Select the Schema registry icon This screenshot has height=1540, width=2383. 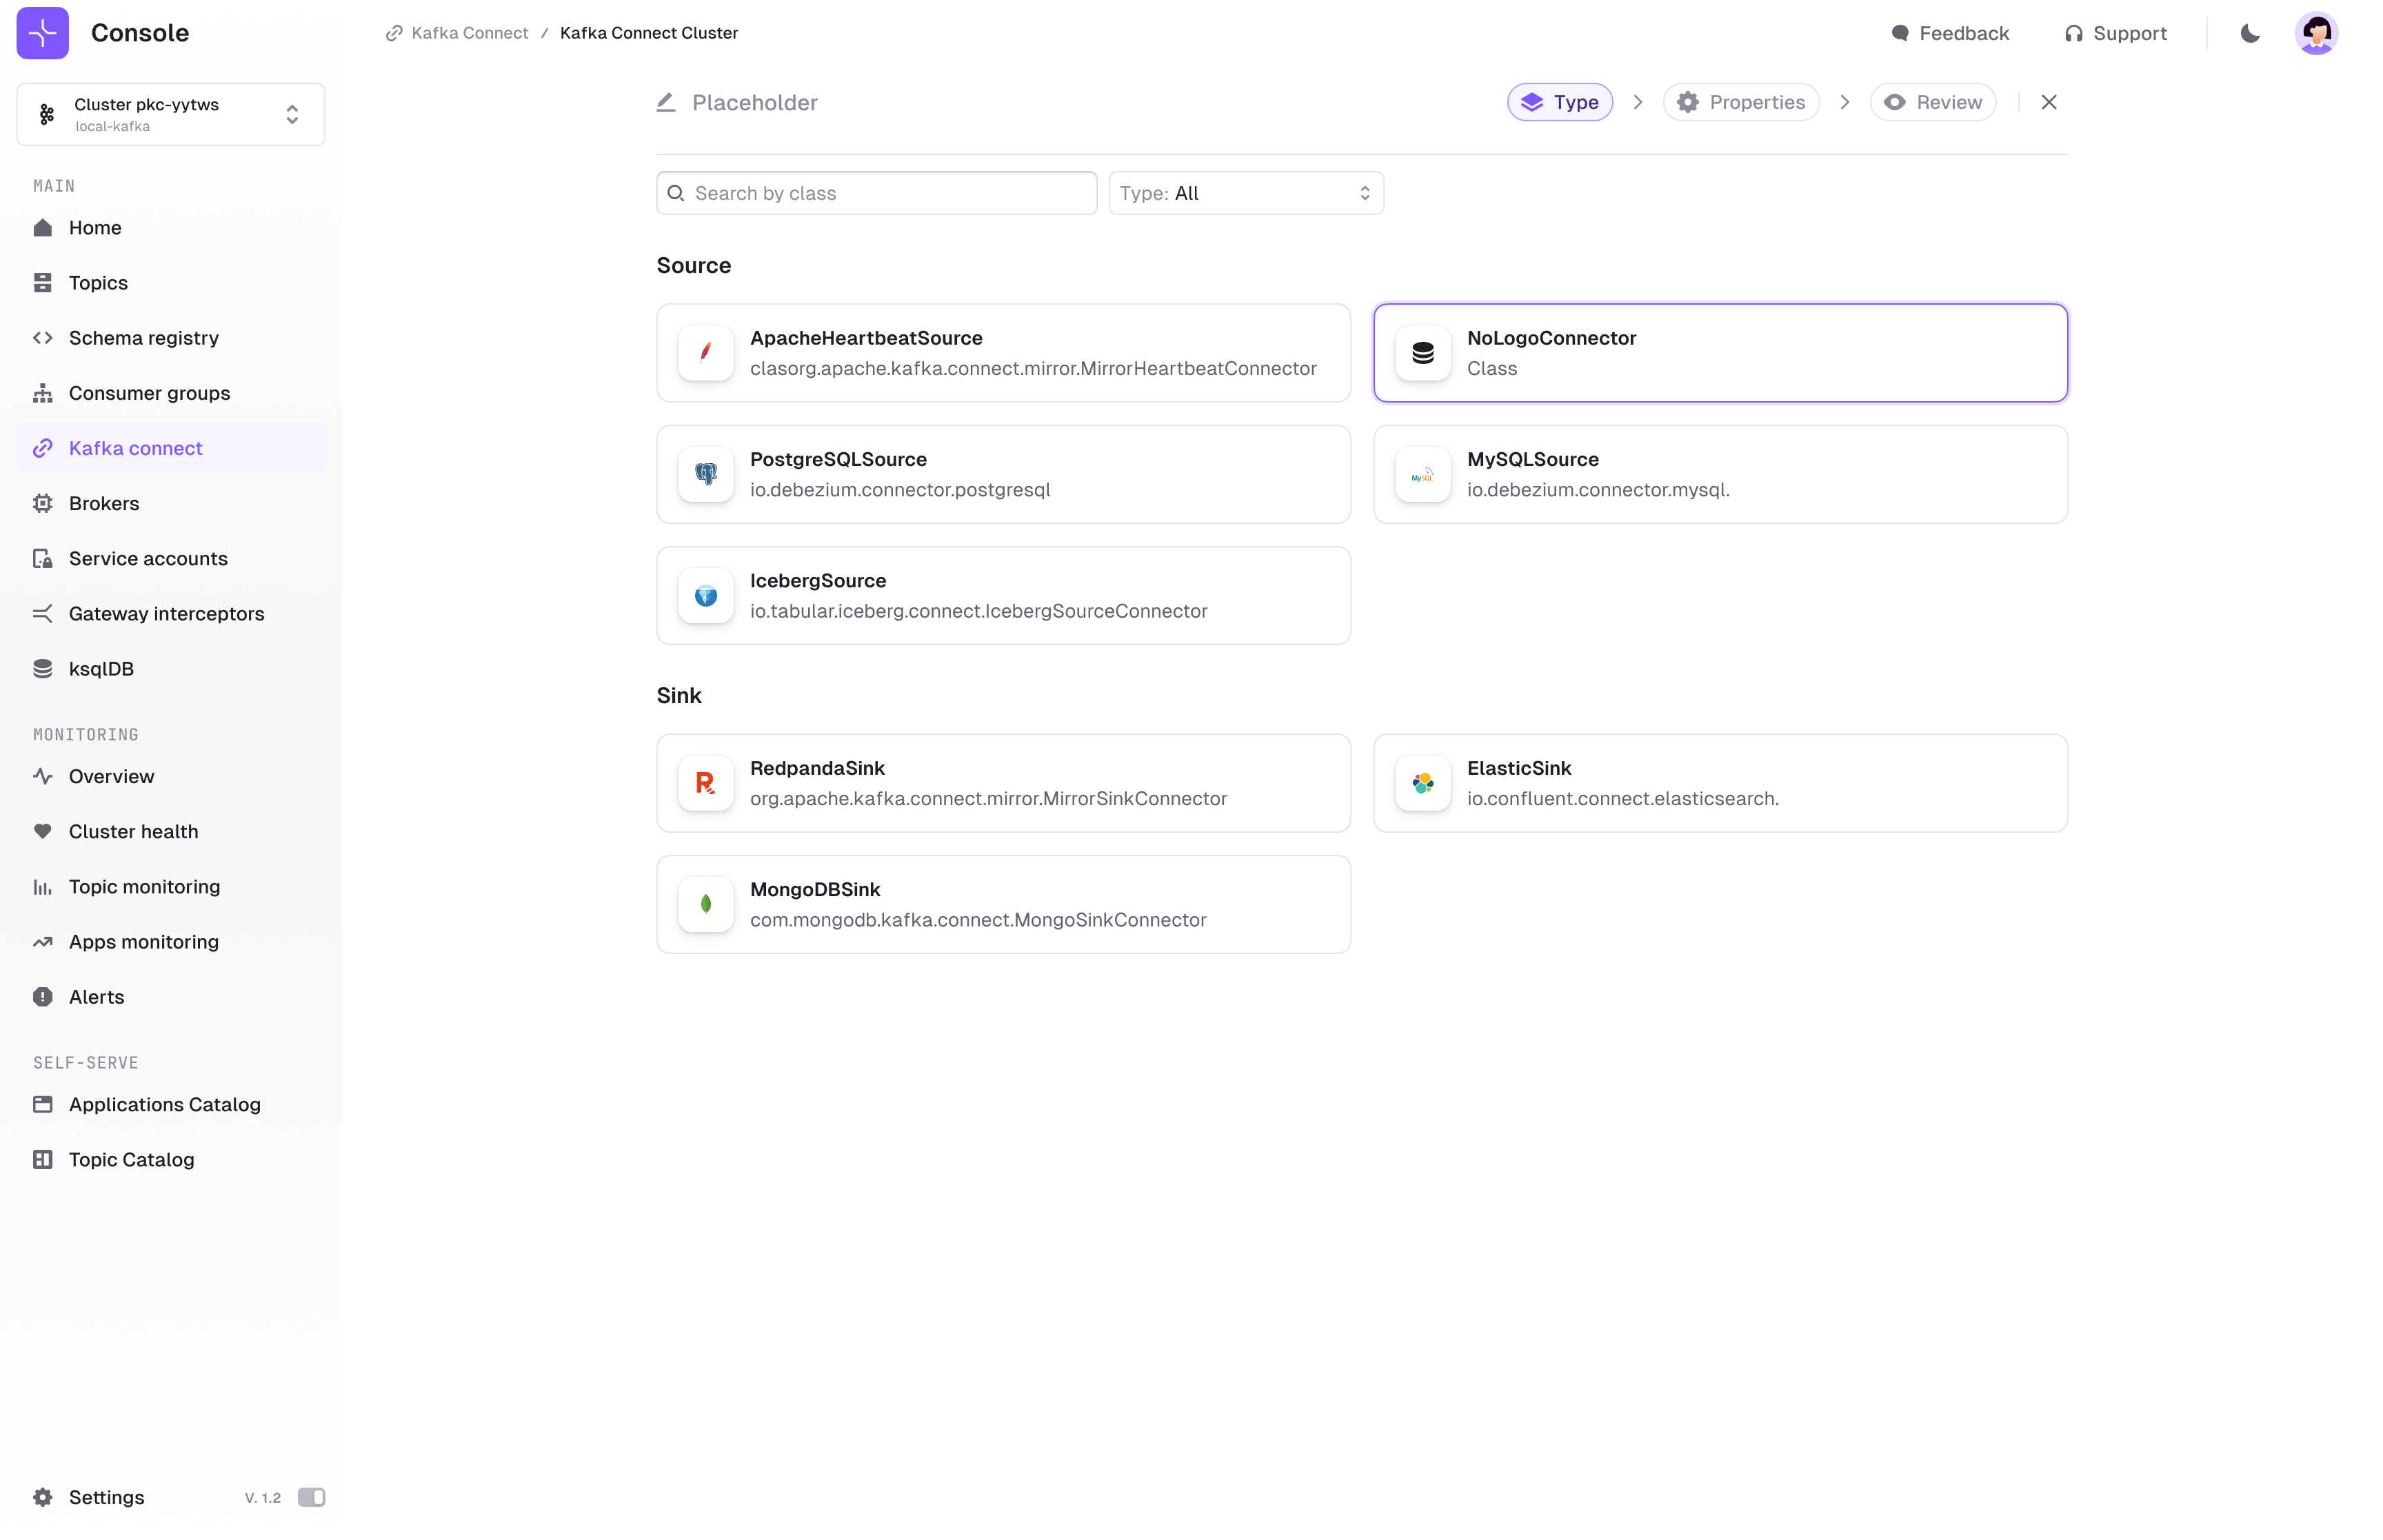click(x=41, y=337)
